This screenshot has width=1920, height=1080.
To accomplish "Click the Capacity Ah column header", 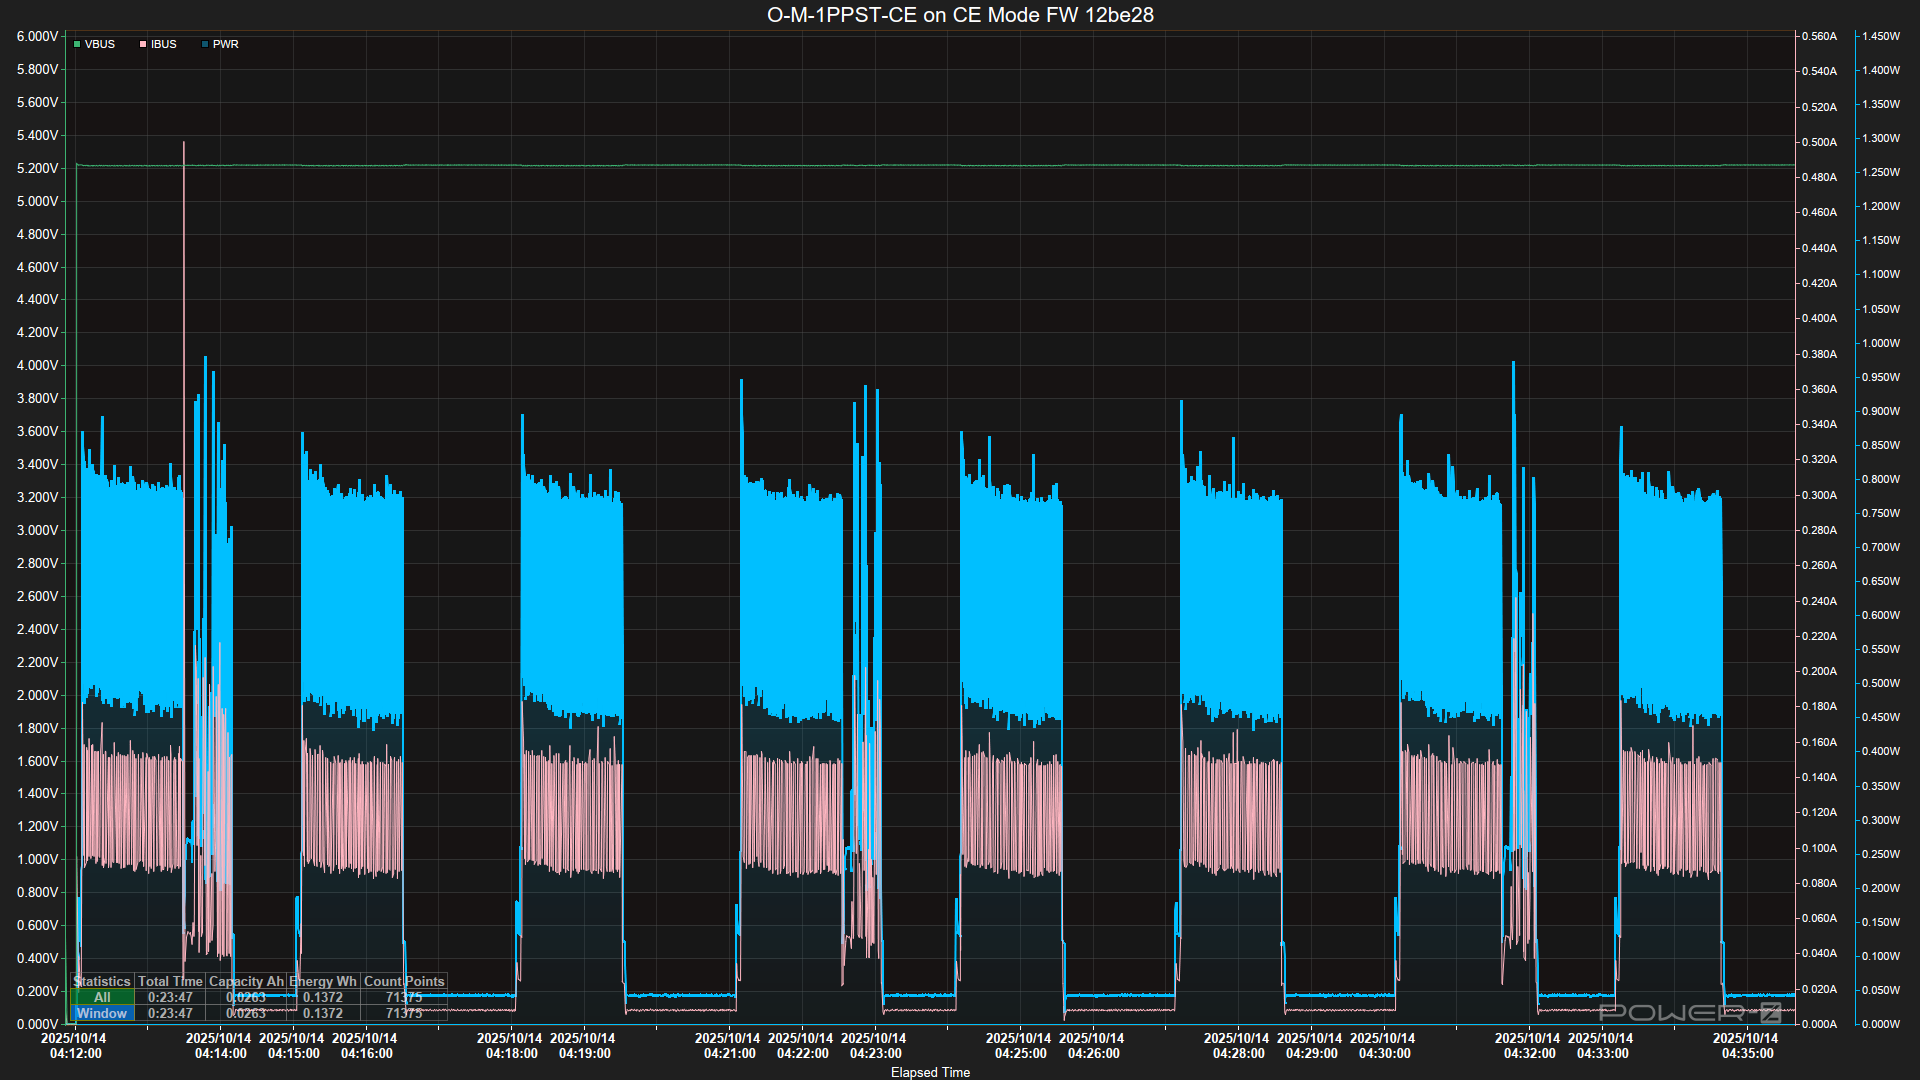I will coord(246,981).
